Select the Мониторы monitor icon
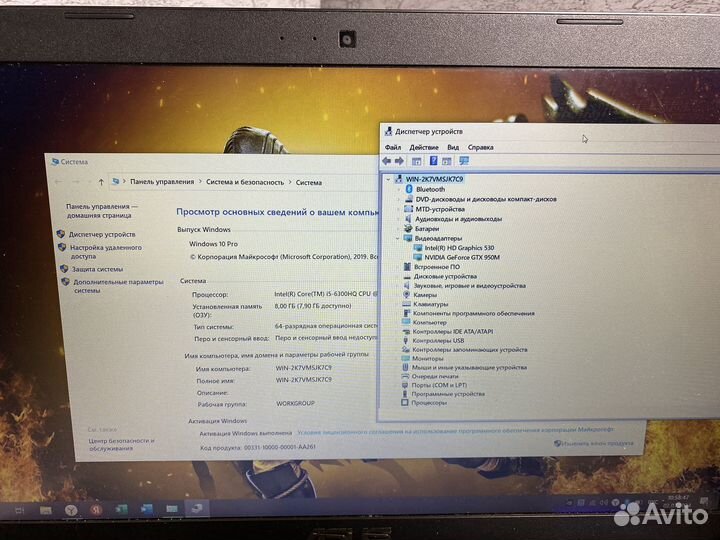 coord(405,358)
